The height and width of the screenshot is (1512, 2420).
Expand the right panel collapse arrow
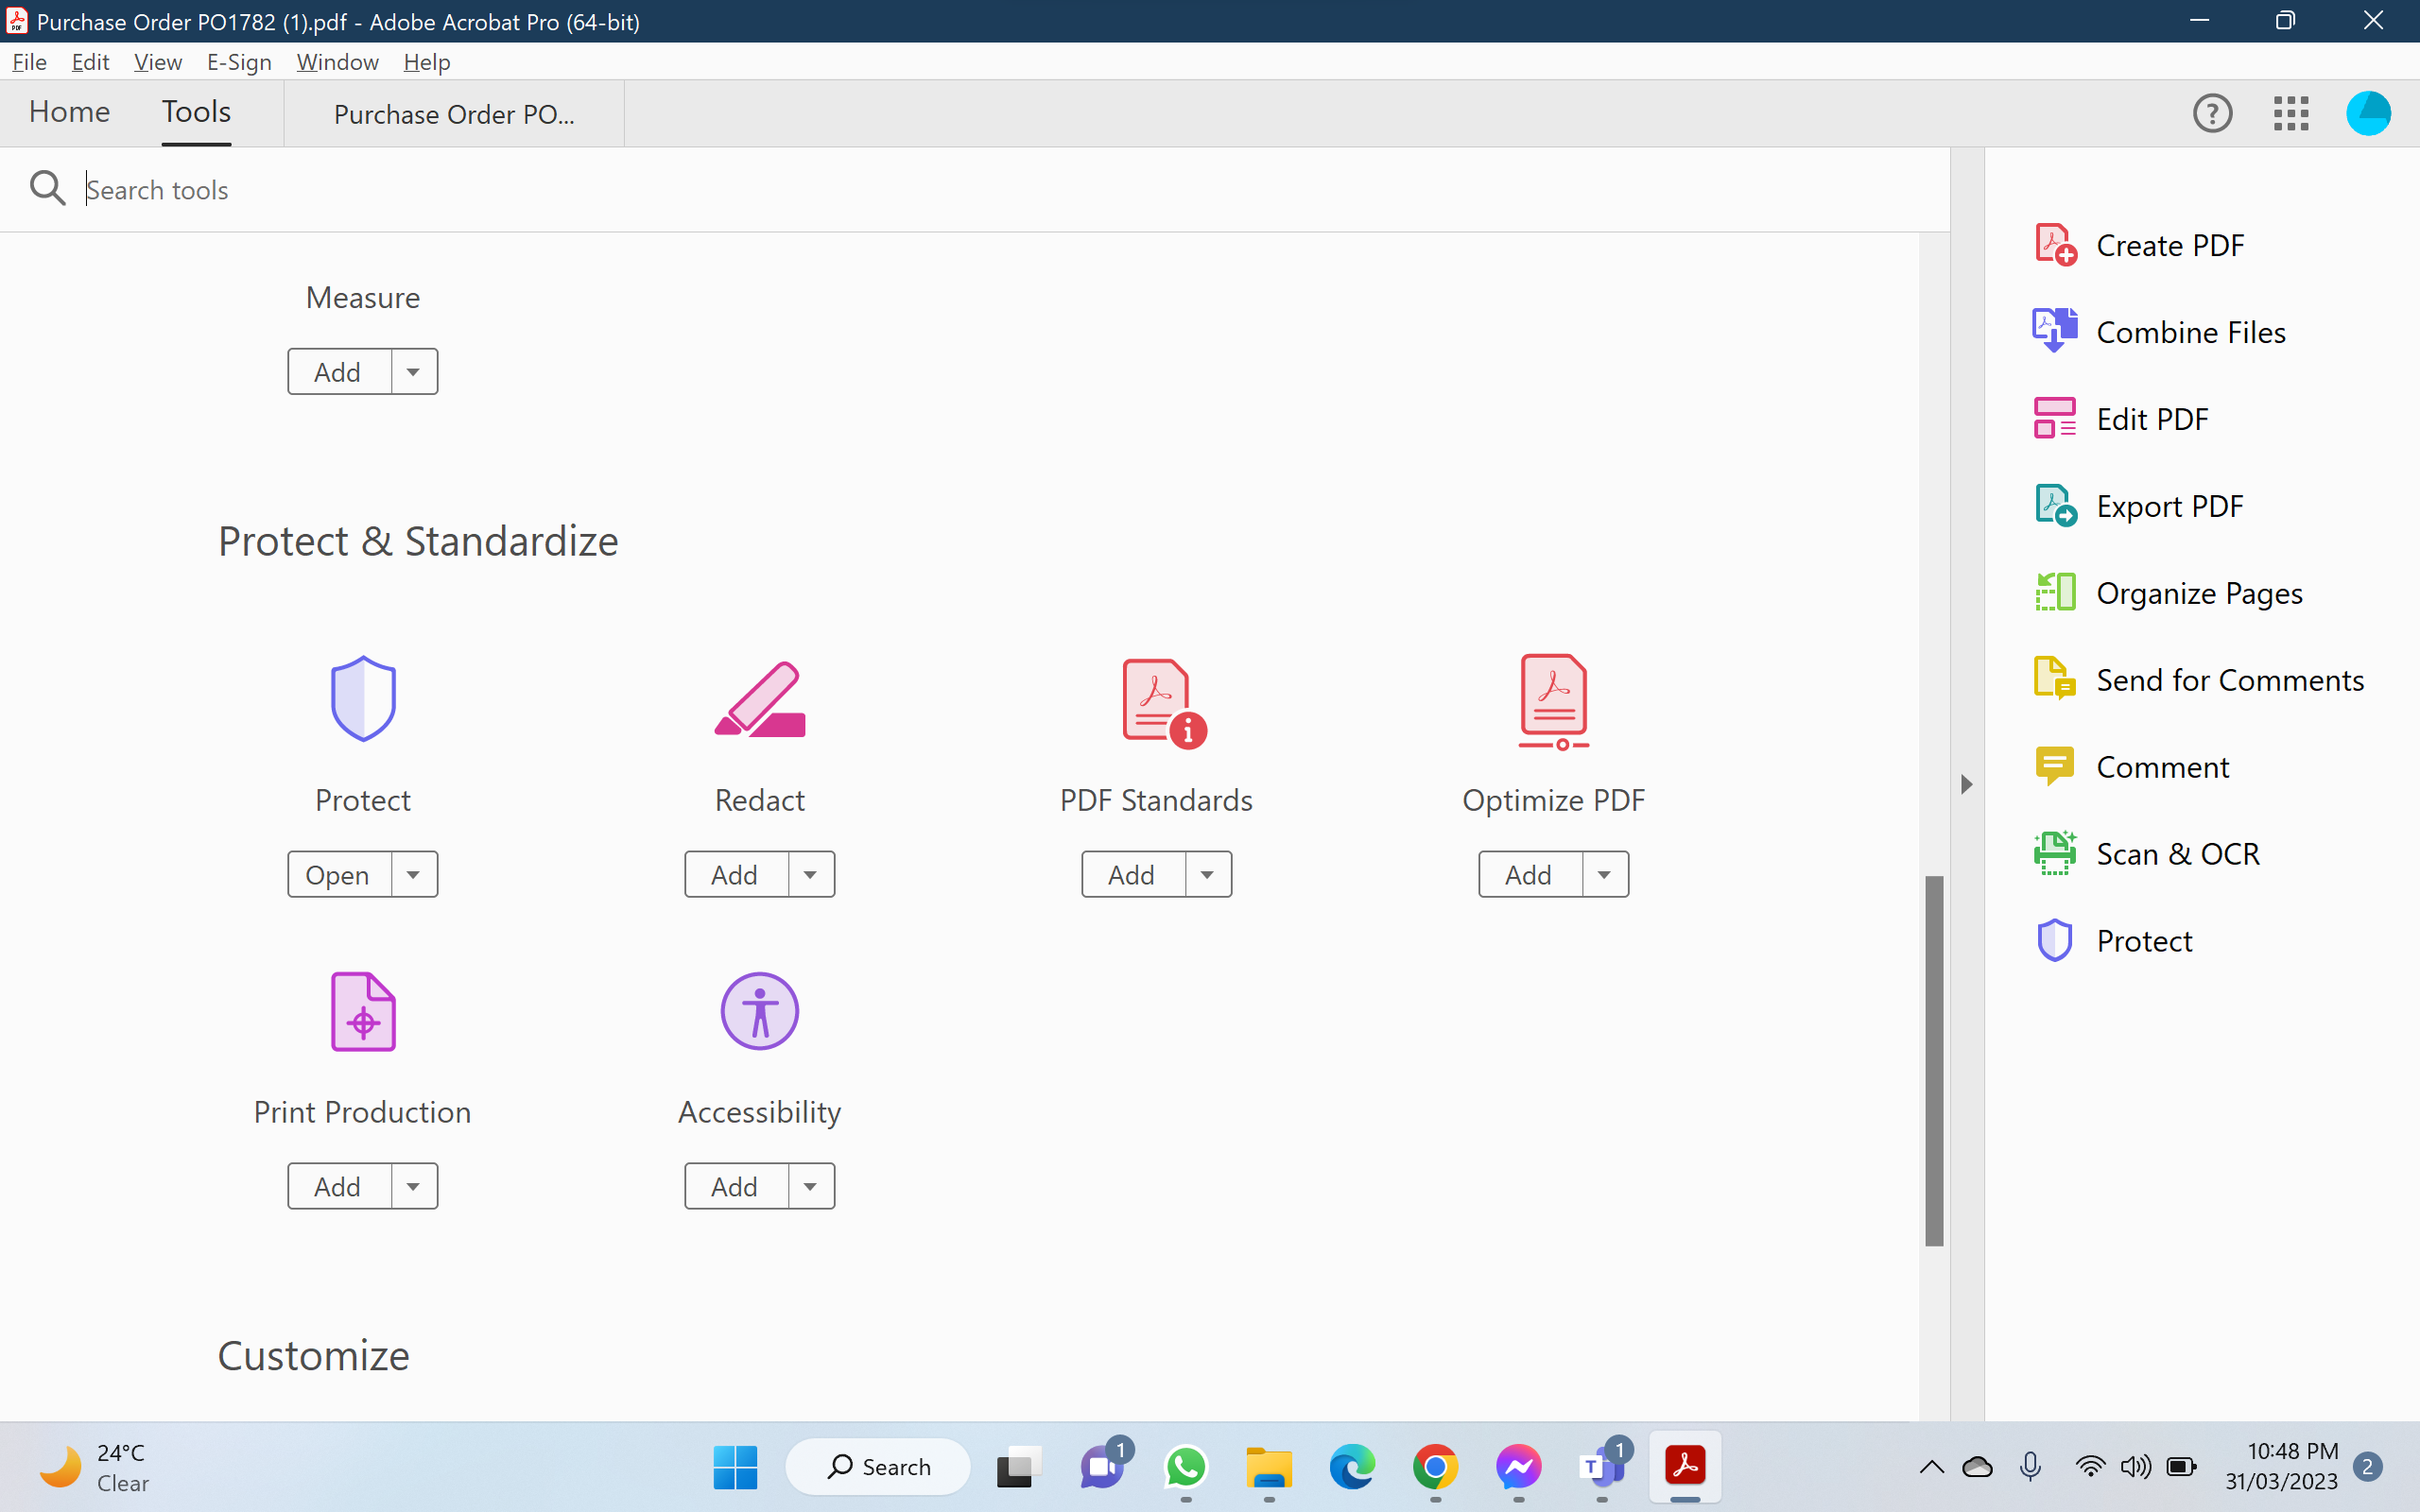point(1966,784)
